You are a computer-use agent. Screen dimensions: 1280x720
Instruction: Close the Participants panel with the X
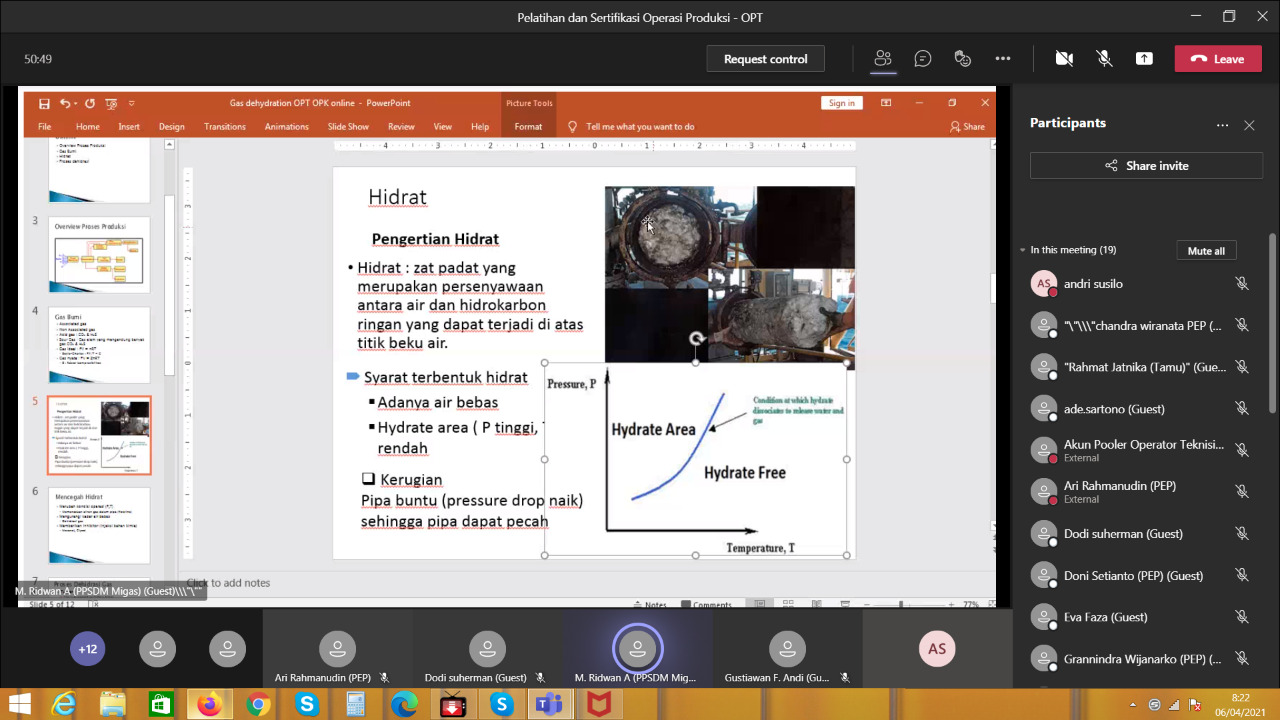coord(1249,125)
